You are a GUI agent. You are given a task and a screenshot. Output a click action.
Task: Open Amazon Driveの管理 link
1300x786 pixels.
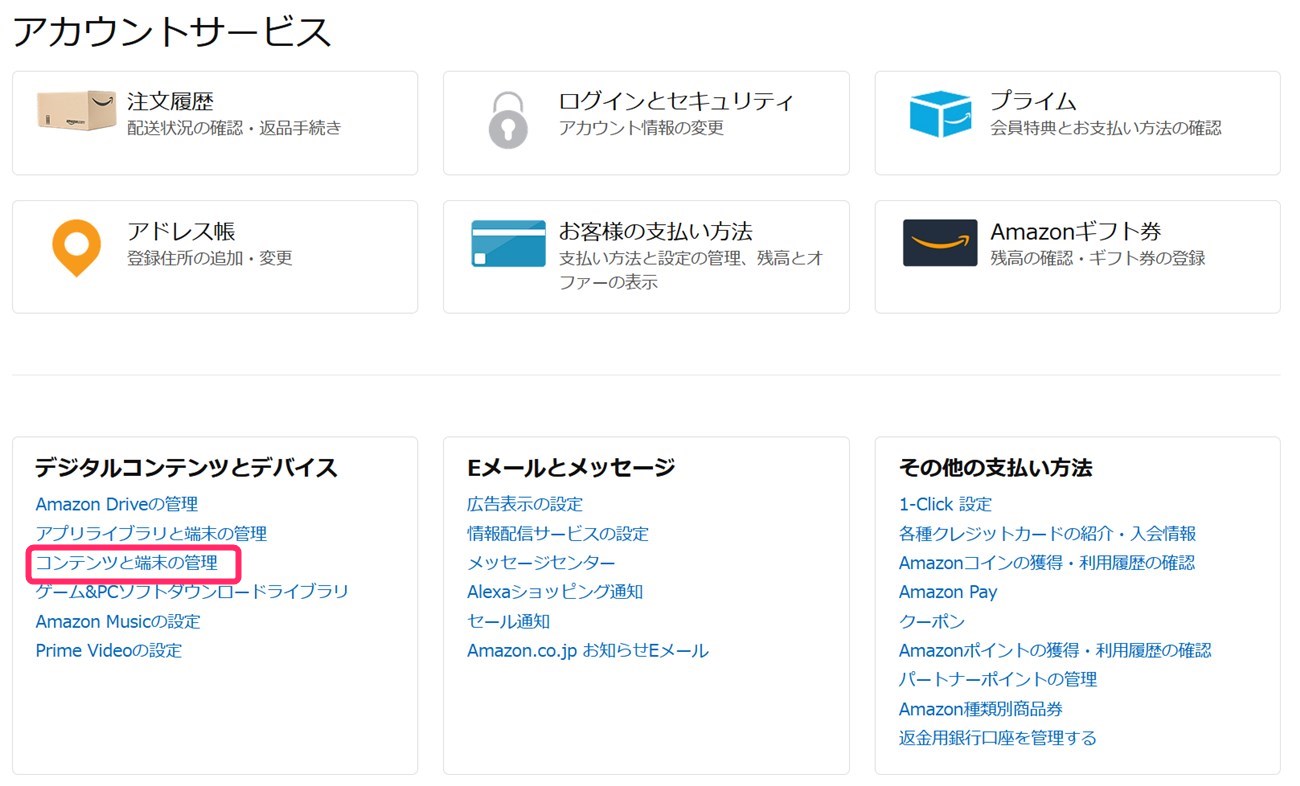click(x=117, y=504)
